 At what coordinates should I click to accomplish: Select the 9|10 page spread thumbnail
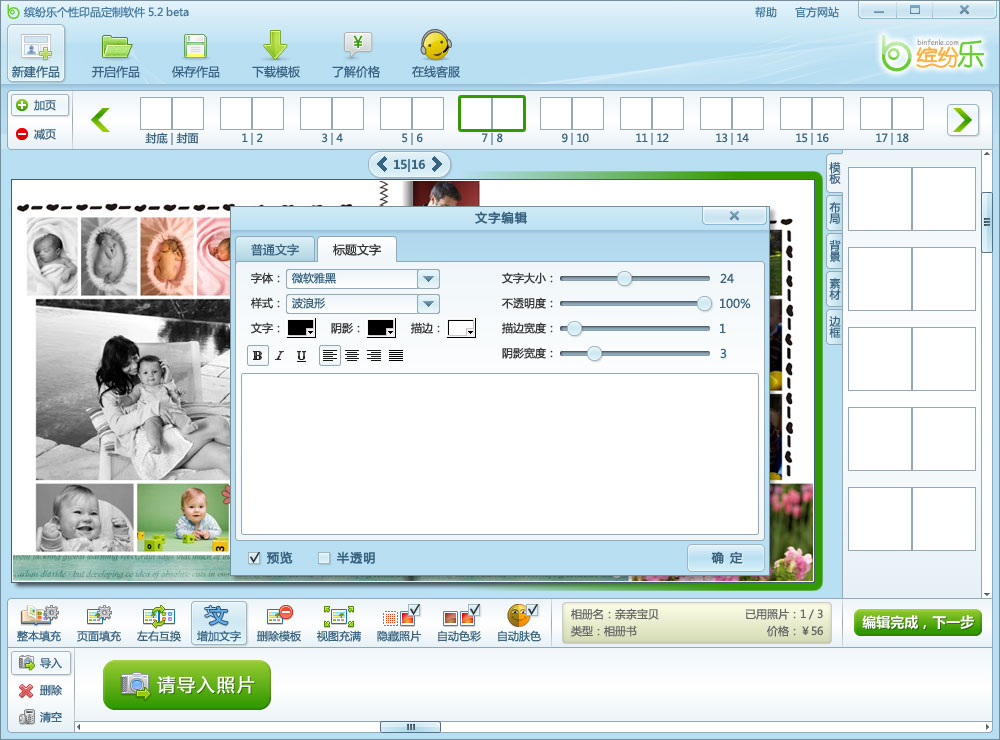pos(571,114)
